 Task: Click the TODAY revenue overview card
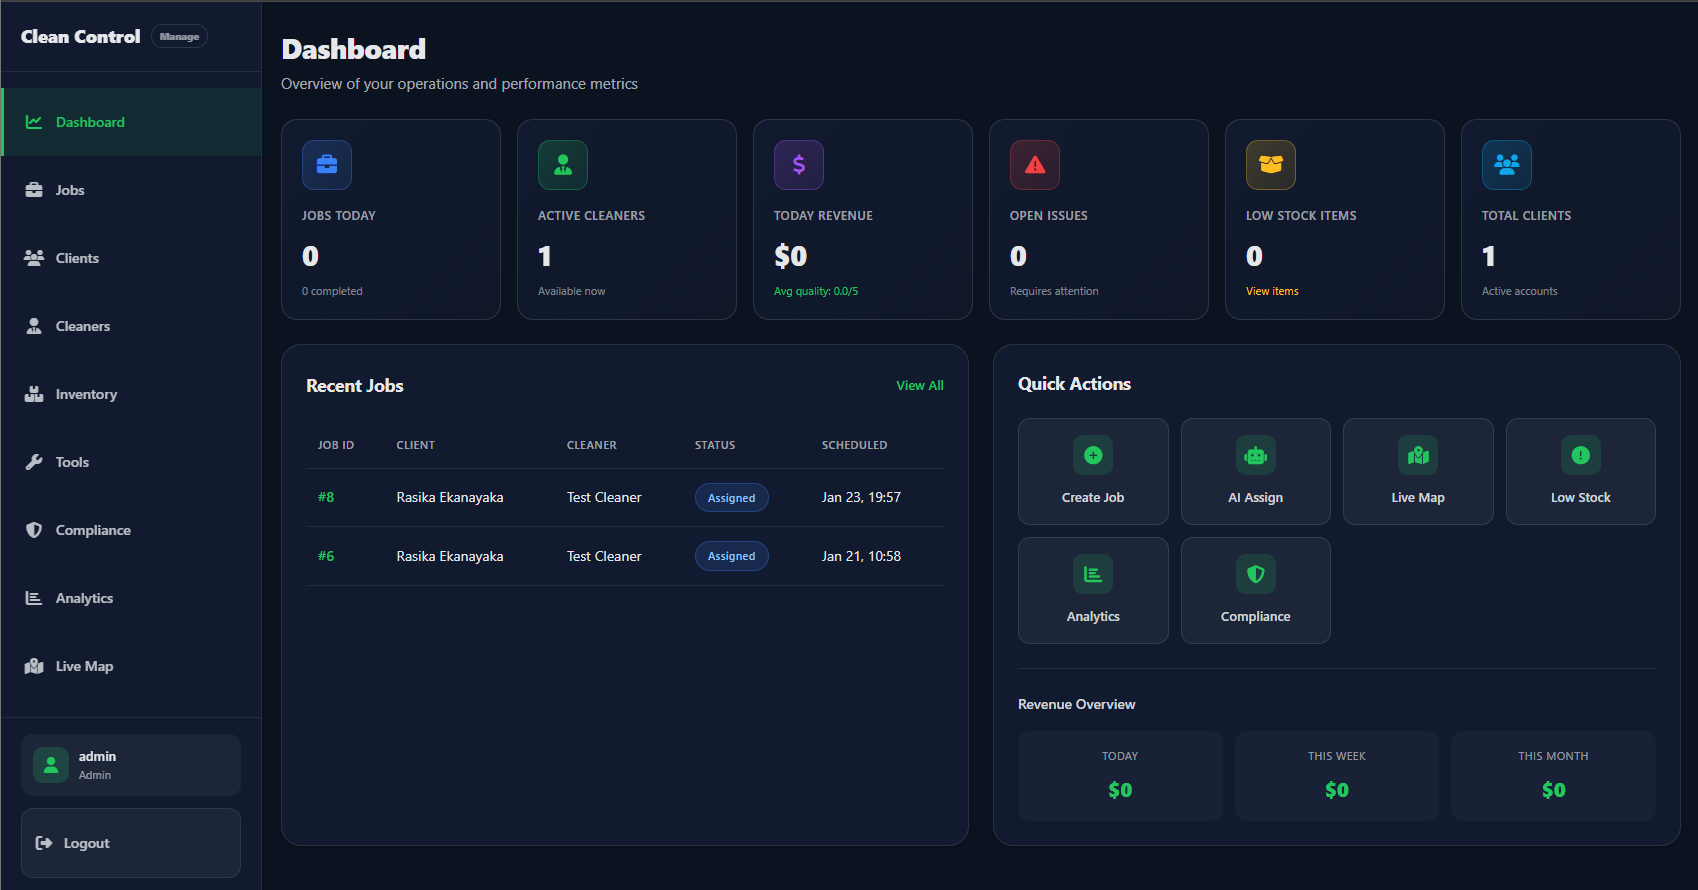(1120, 776)
